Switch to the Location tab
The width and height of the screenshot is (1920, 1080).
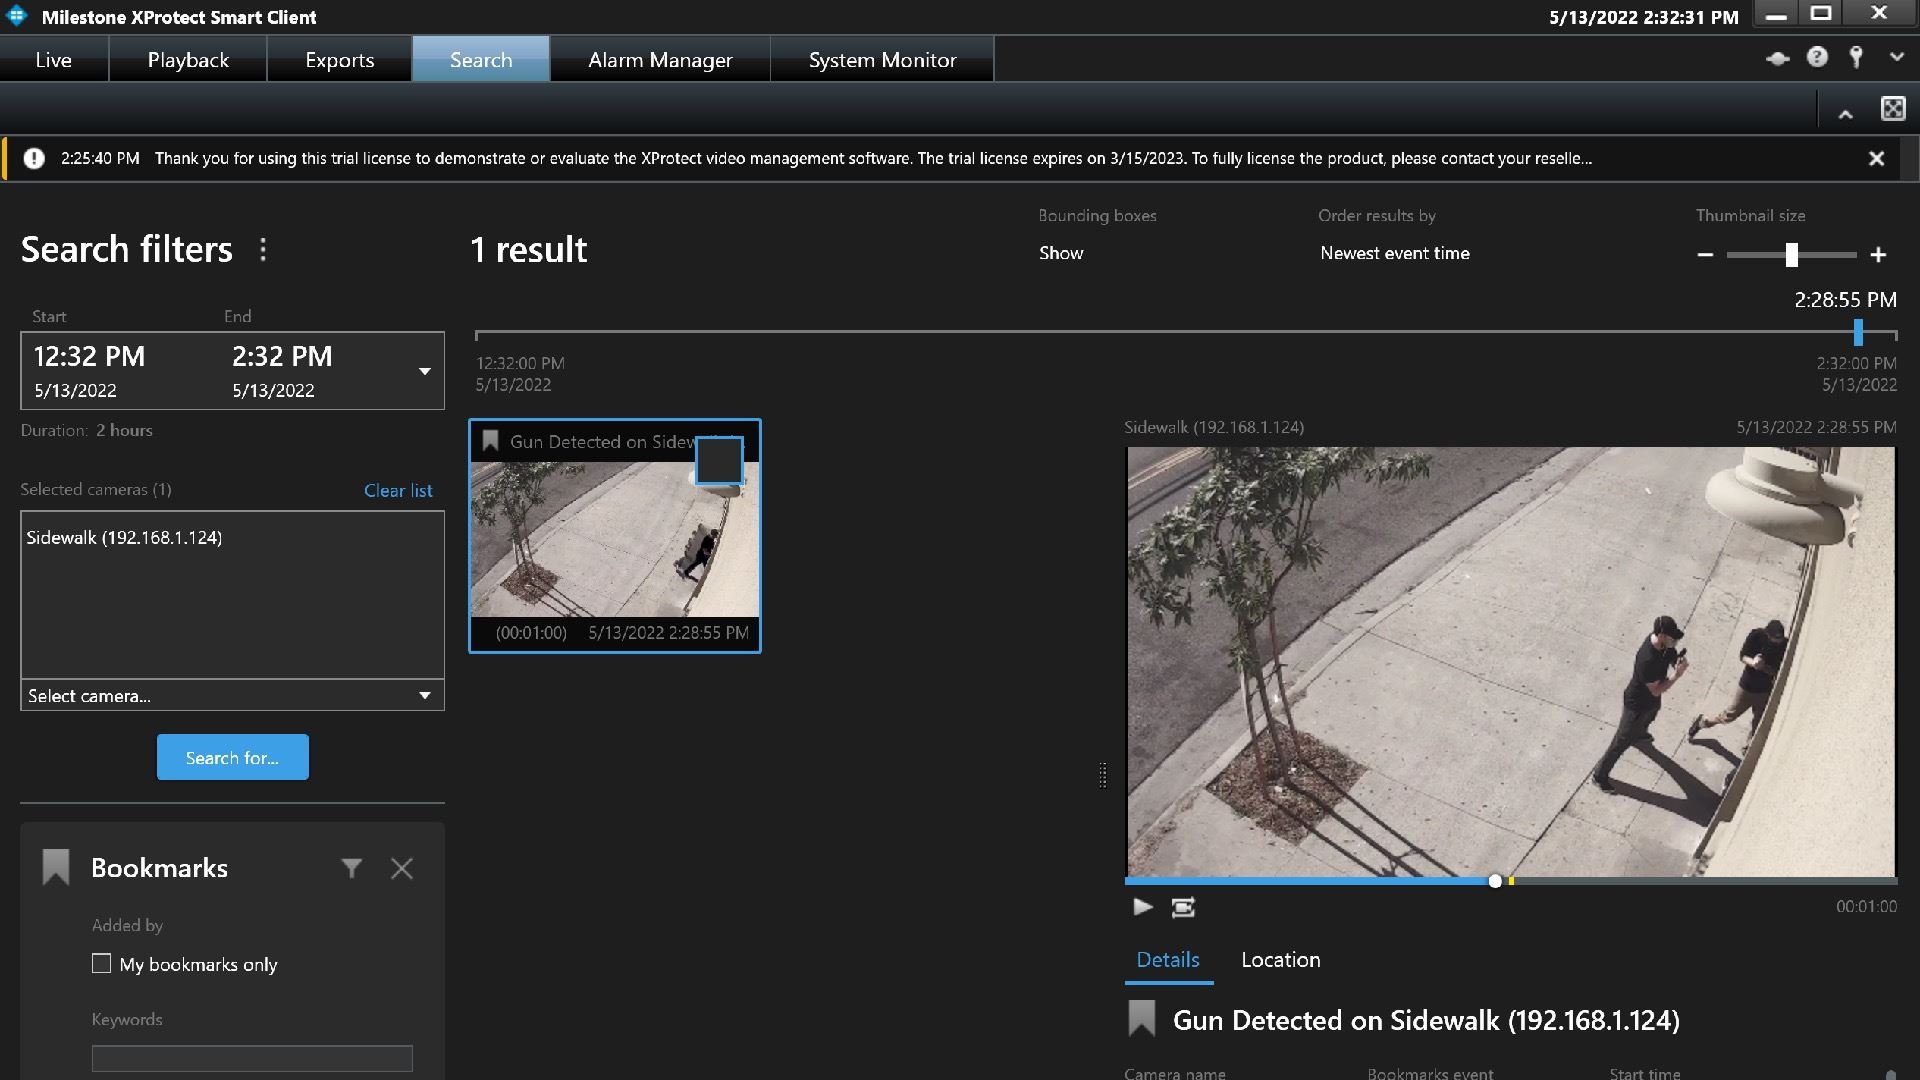coord(1280,959)
